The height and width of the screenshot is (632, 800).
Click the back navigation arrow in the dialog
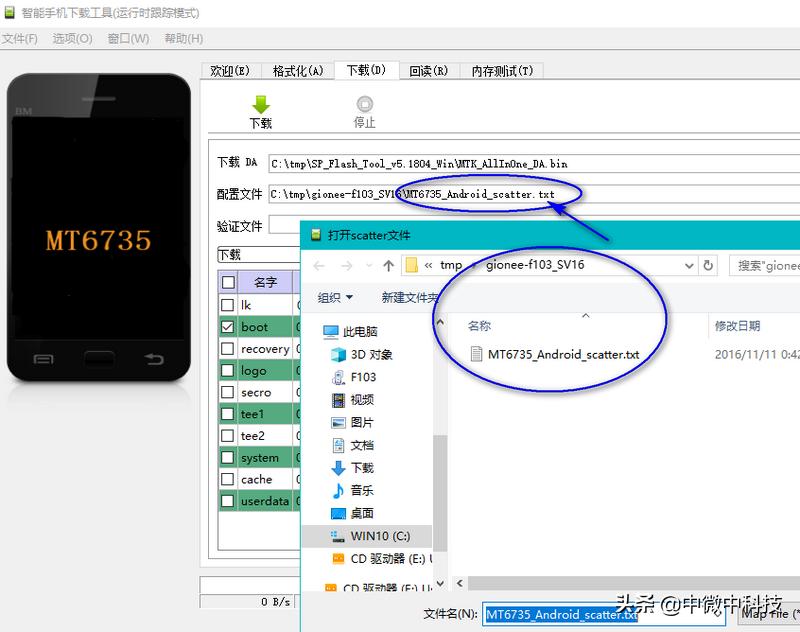(x=321, y=265)
